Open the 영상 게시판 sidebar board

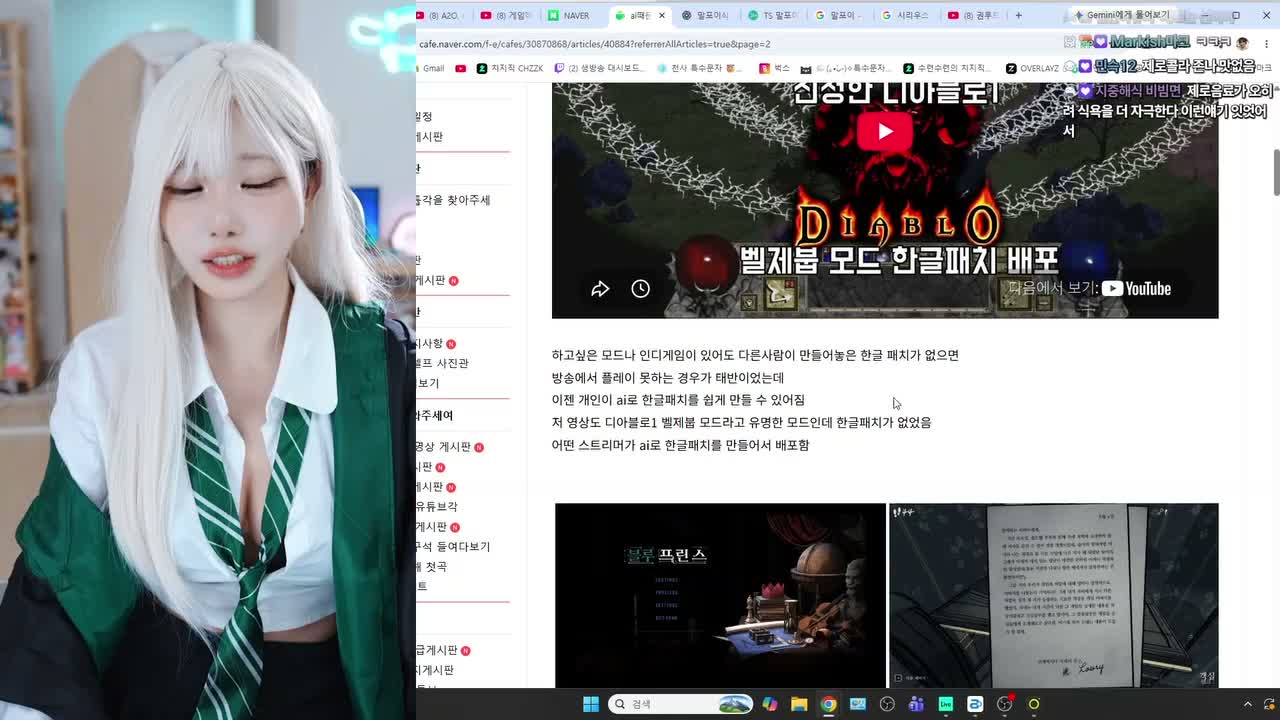tap(444, 447)
